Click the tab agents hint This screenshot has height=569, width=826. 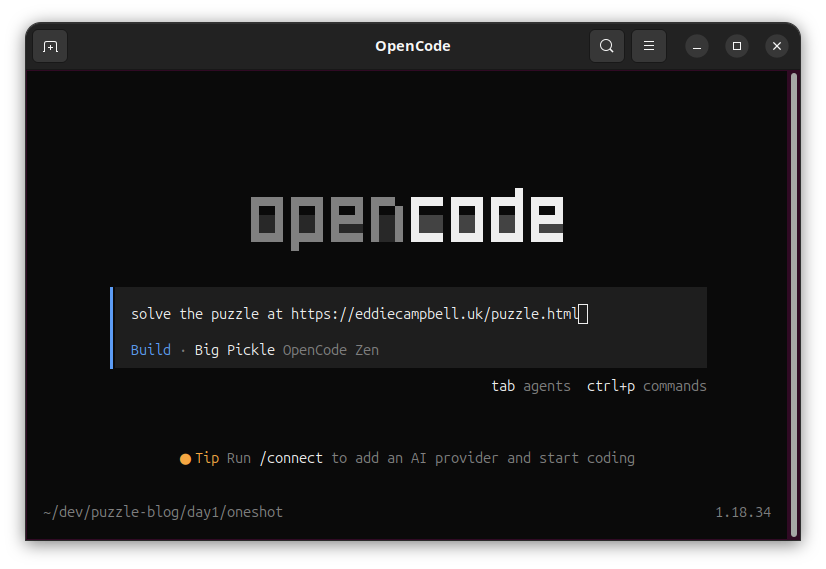tap(531, 386)
